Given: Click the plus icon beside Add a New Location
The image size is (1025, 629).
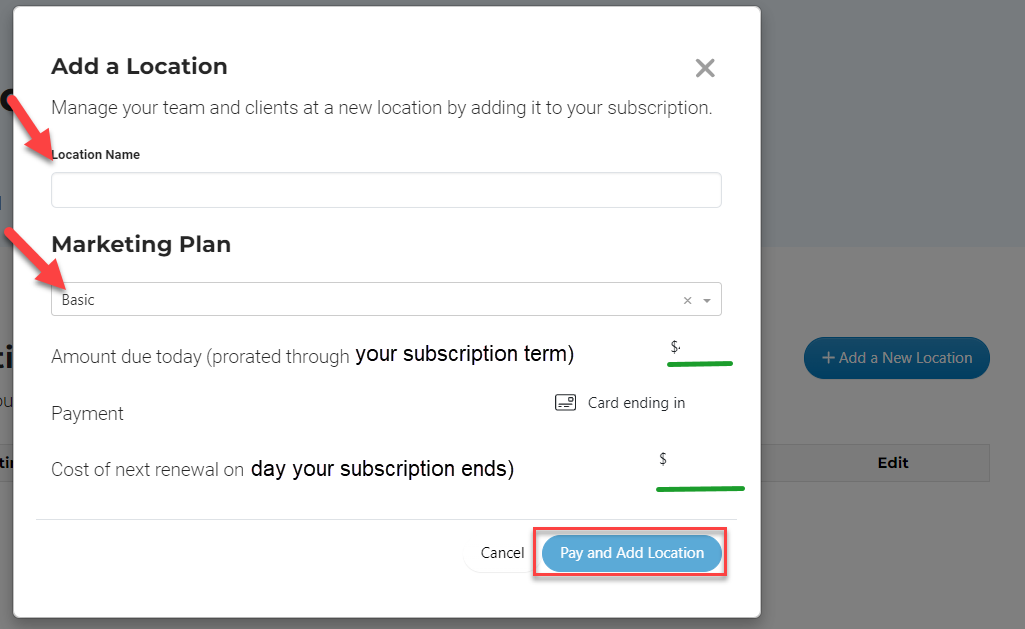Looking at the screenshot, I should coord(828,358).
